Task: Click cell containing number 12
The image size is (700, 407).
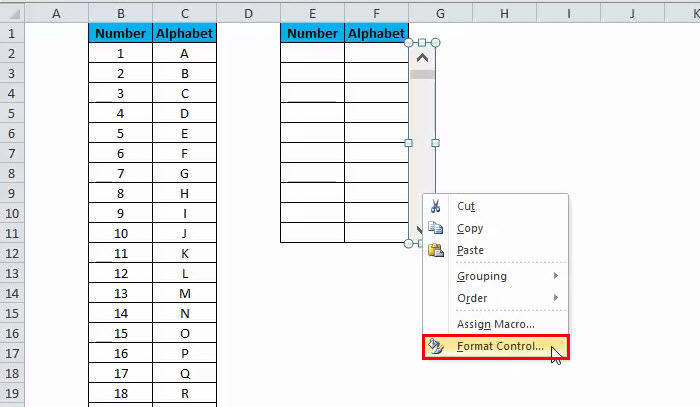Action: click(121, 273)
